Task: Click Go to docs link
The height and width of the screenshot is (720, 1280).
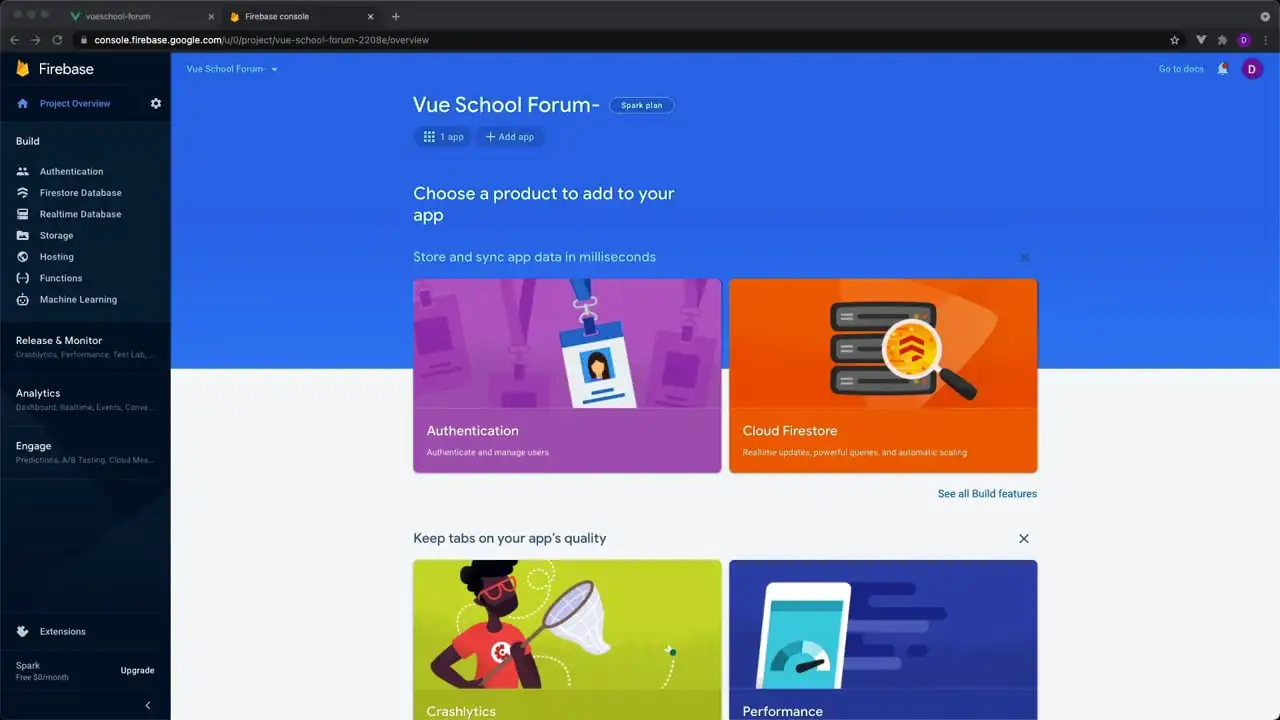Action: (x=1181, y=69)
